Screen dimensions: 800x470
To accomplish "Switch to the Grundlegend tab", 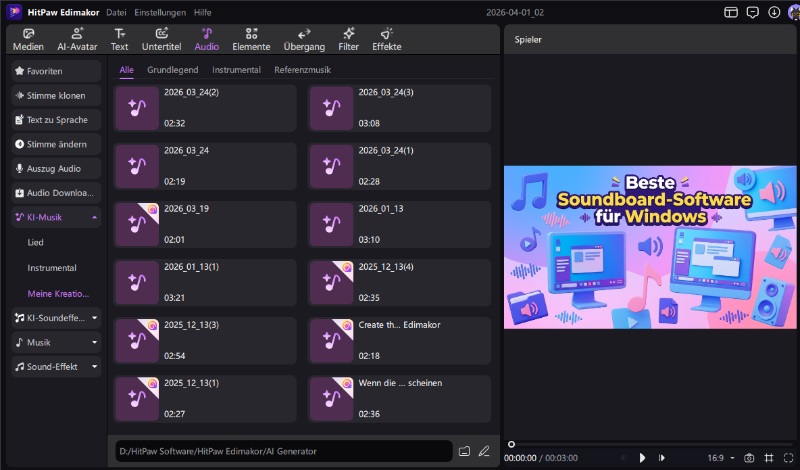I will (x=172, y=70).
